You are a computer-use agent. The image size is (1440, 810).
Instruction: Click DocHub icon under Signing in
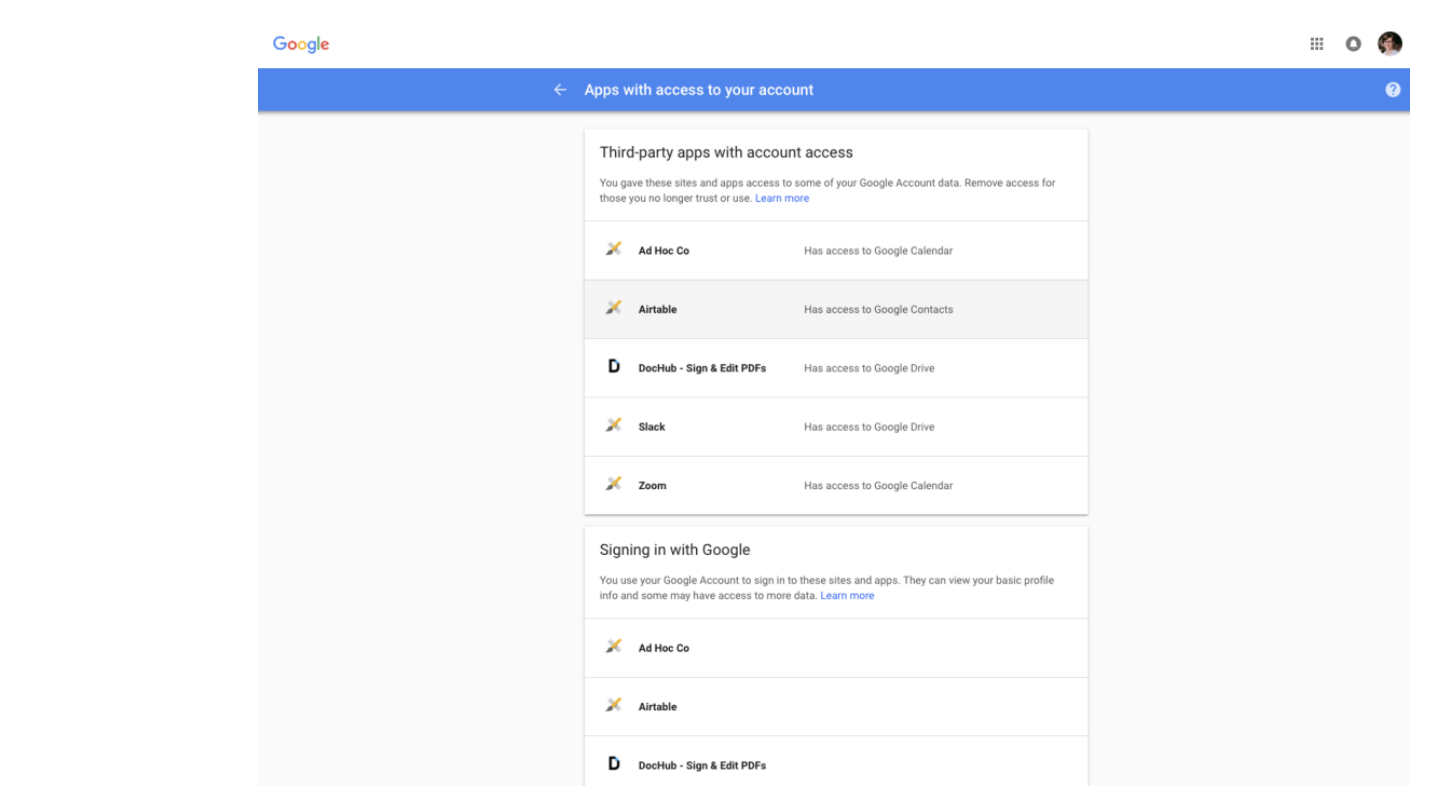tap(614, 764)
